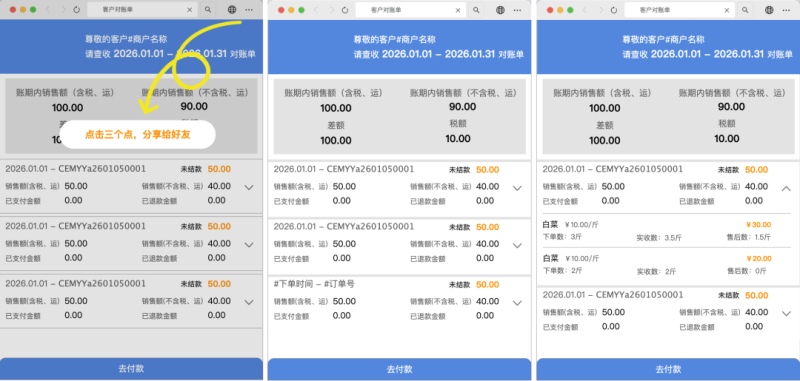Click the 点击三个点,分享给好友 tooltip bubble

138,135
